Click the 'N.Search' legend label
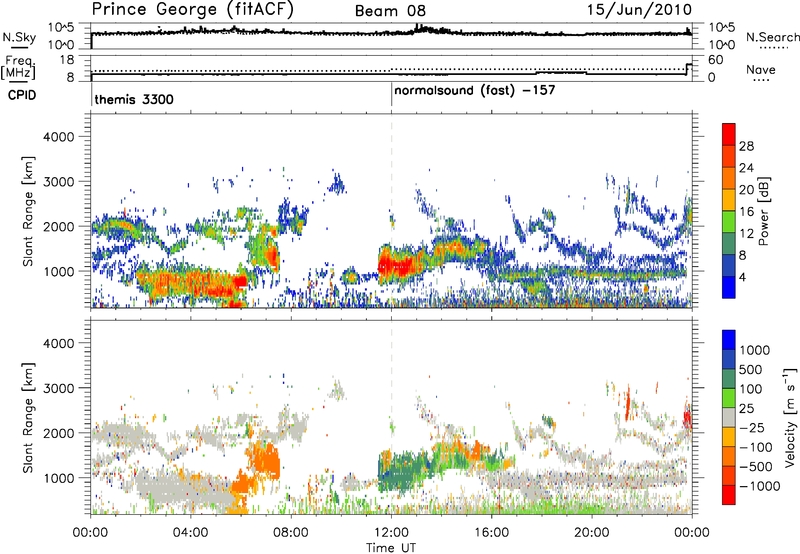Screen dimensions: 800x554 tap(772, 37)
